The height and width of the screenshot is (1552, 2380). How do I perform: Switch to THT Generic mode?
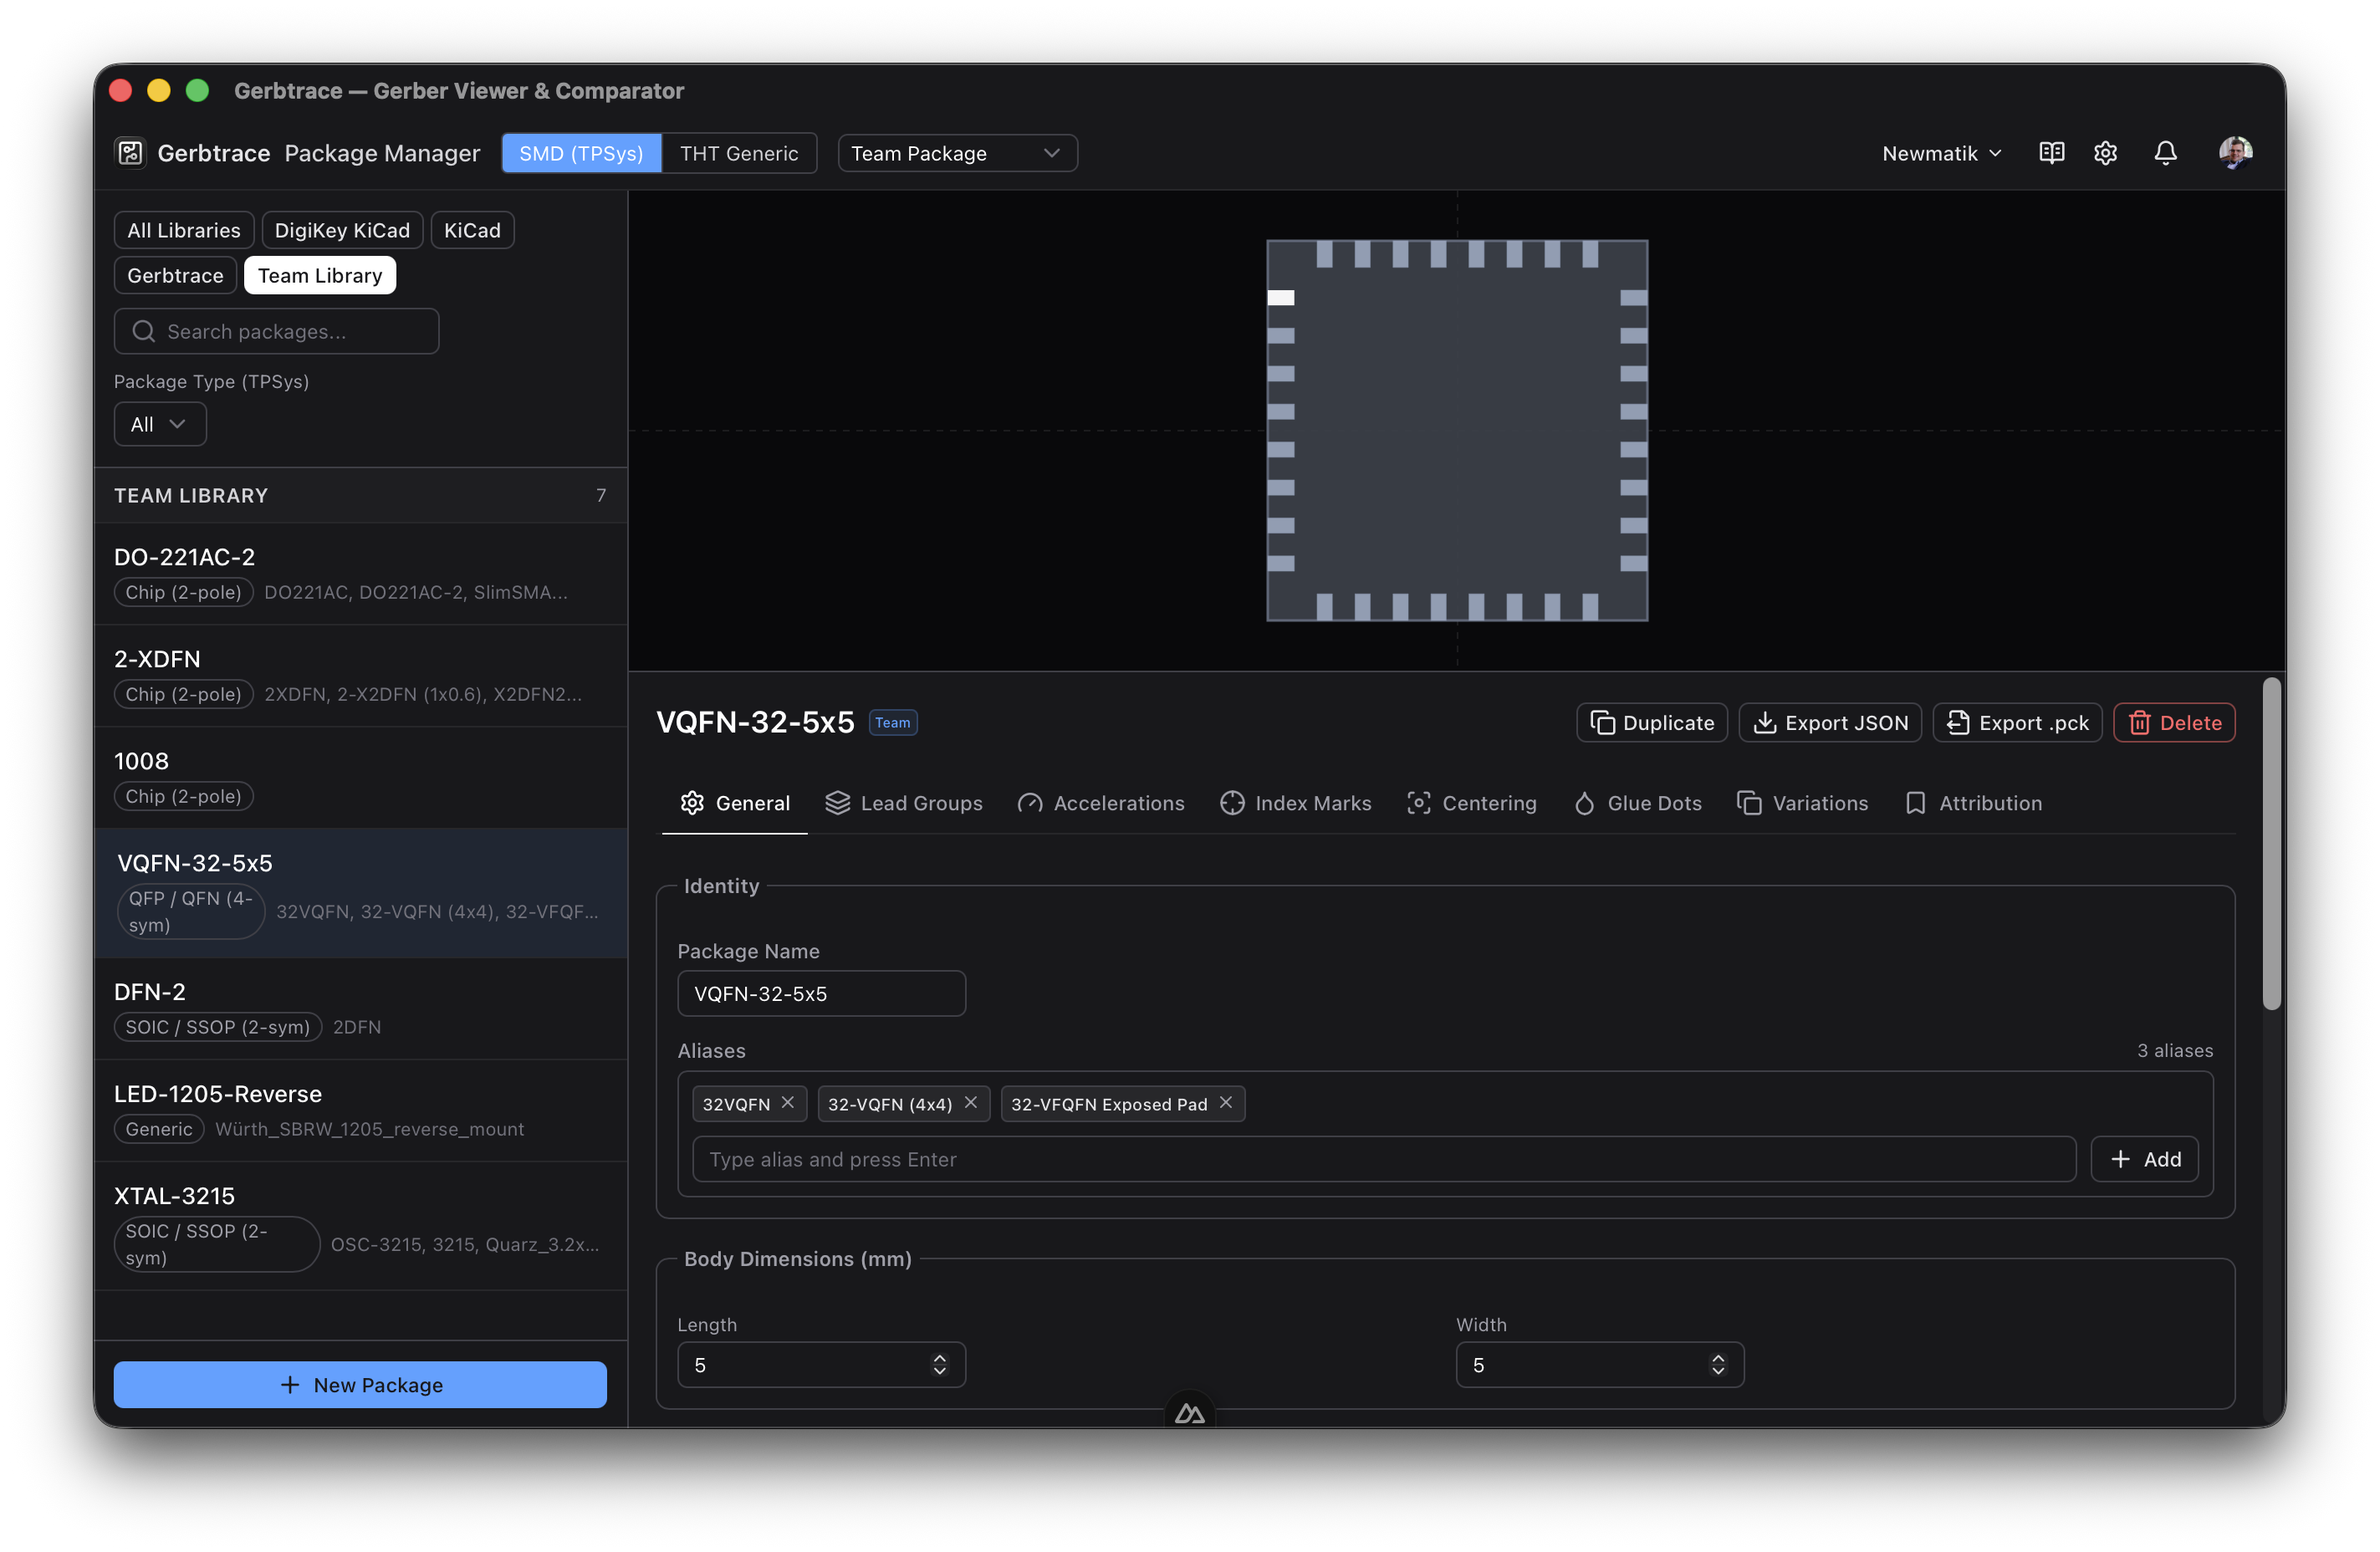click(x=739, y=153)
